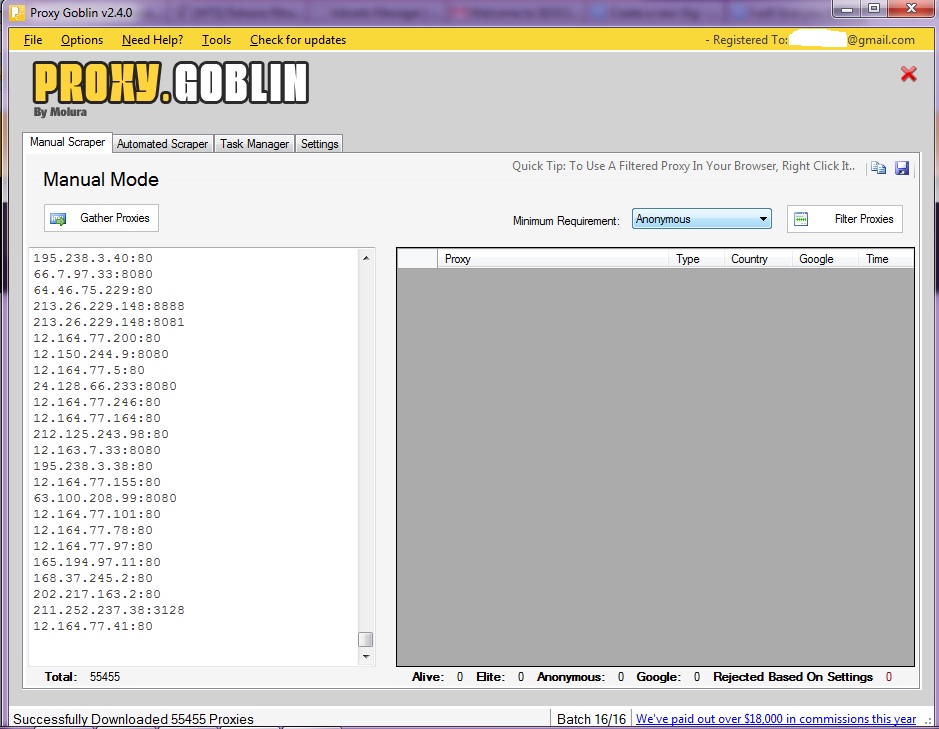Click the Filter Proxies button

coord(844,219)
